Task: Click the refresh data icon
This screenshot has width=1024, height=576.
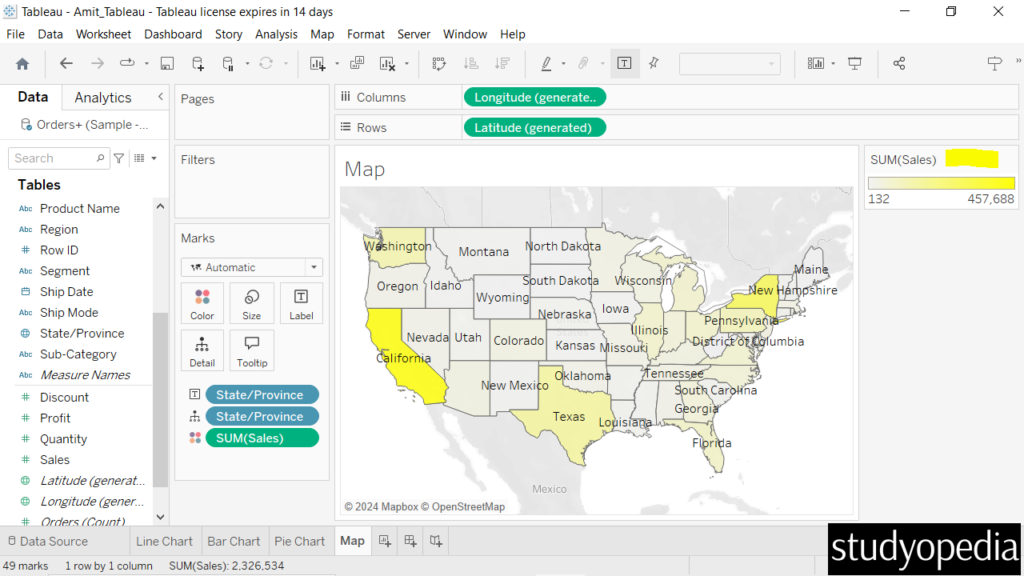Action: (x=266, y=63)
